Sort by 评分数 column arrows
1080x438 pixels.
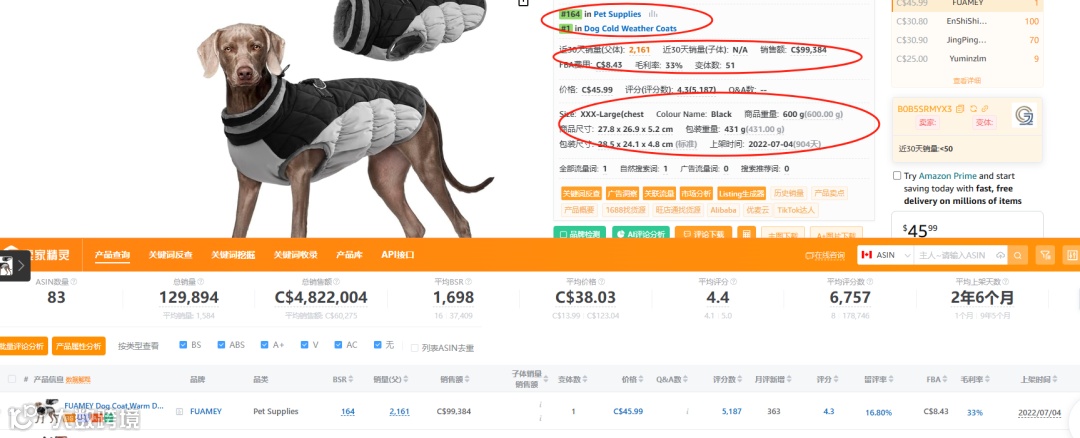point(740,379)
